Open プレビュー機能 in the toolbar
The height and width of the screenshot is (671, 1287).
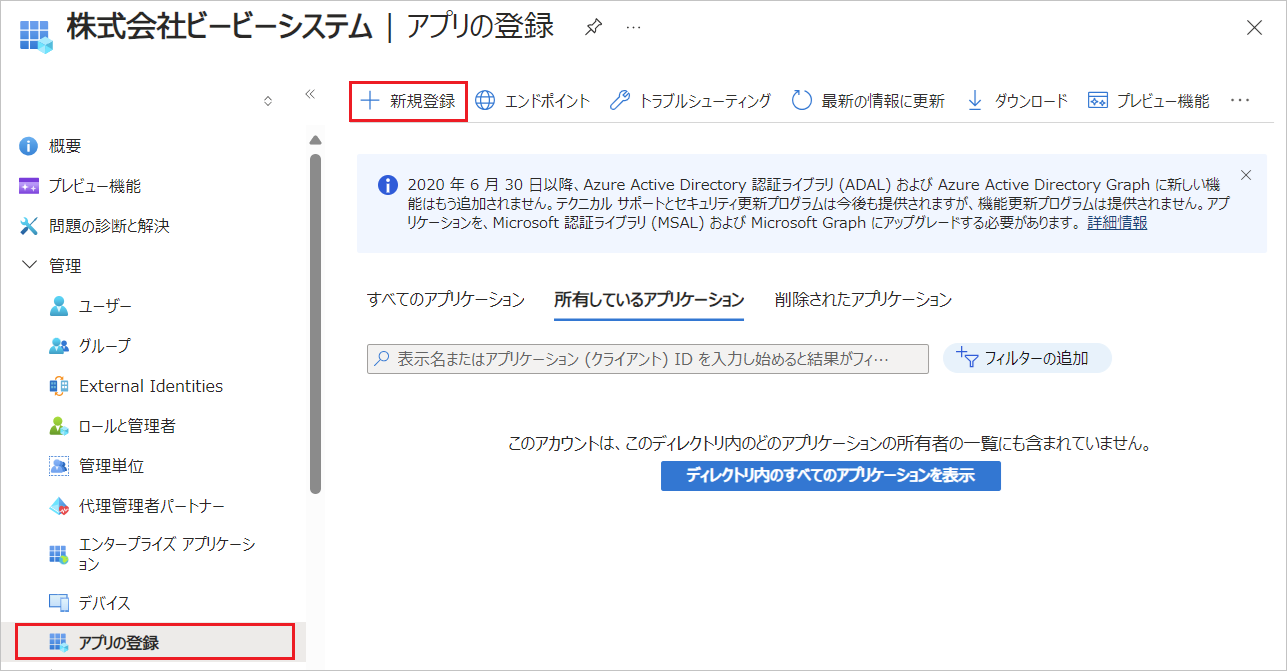1148,101
